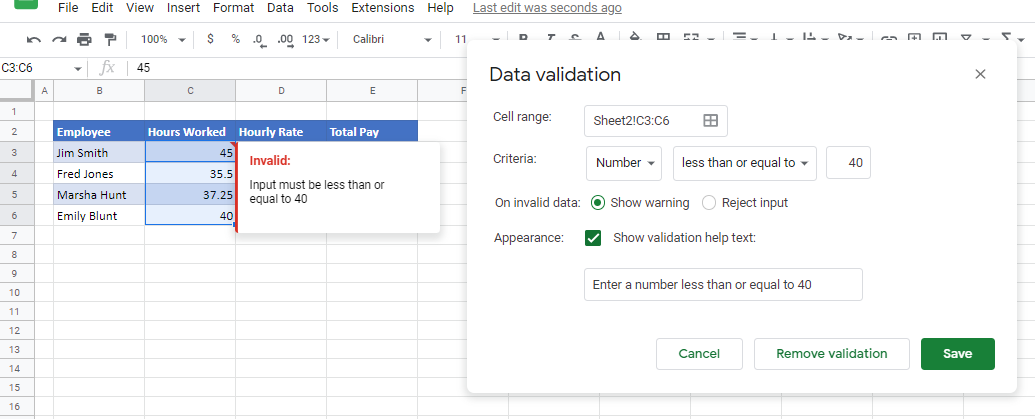Viewport: 1035px width, 419px height.
Task: Open the Insert menu
Action: [x=183, y=8]
